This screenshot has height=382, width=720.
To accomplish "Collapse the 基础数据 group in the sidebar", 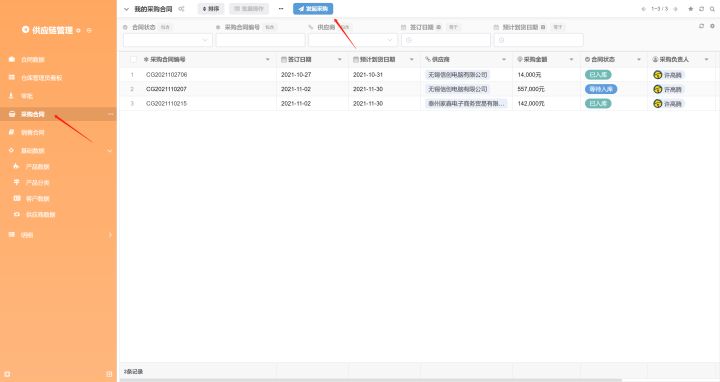I will [109, 151].
